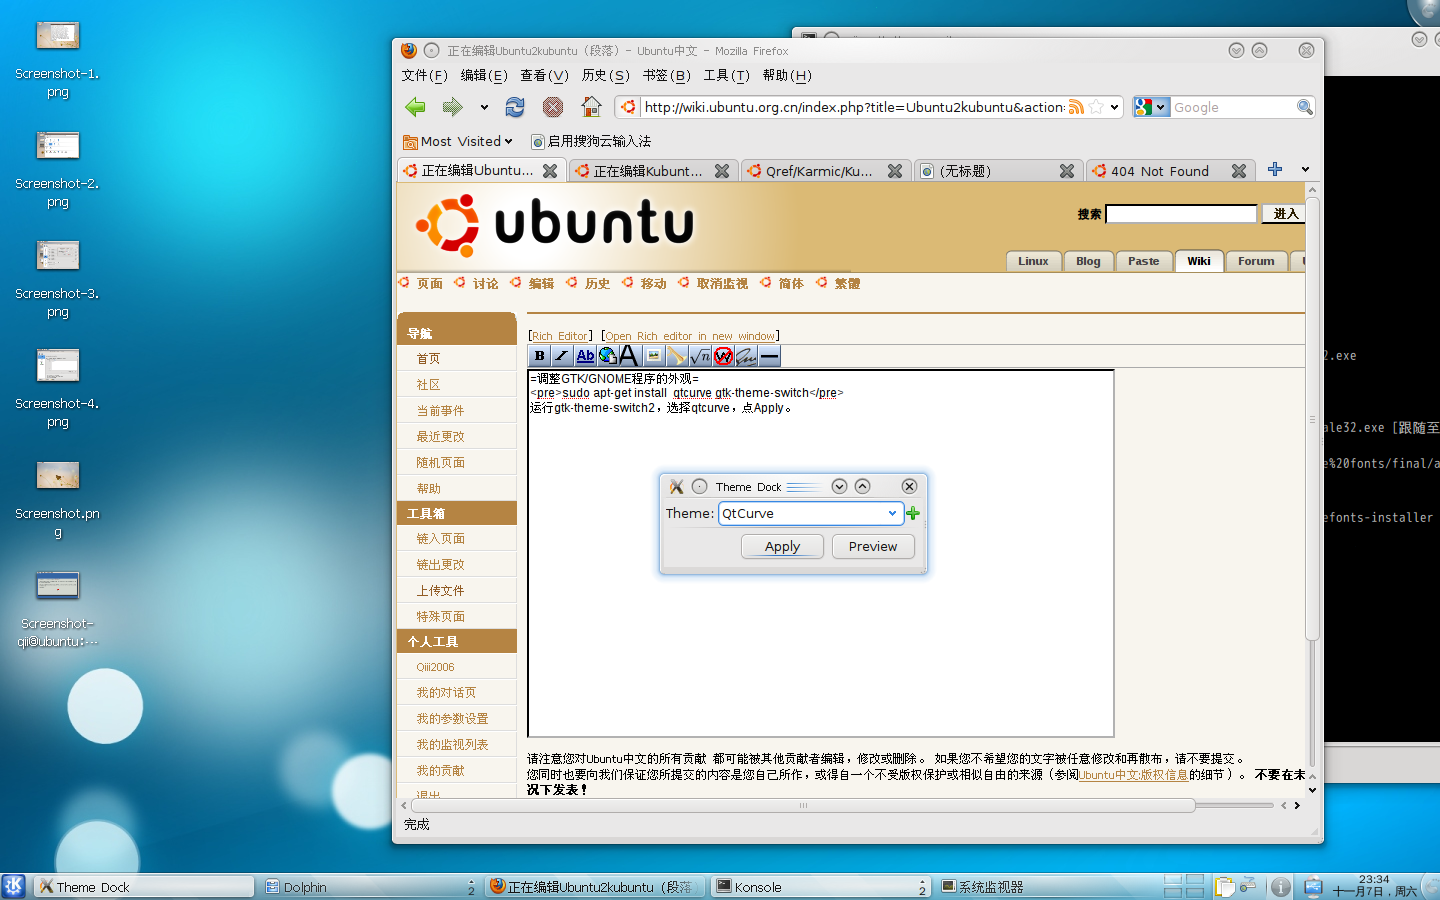Go forward with Firefox forward arrow
The height and width of the screenshot is (900, 1440).
(453, 107)
